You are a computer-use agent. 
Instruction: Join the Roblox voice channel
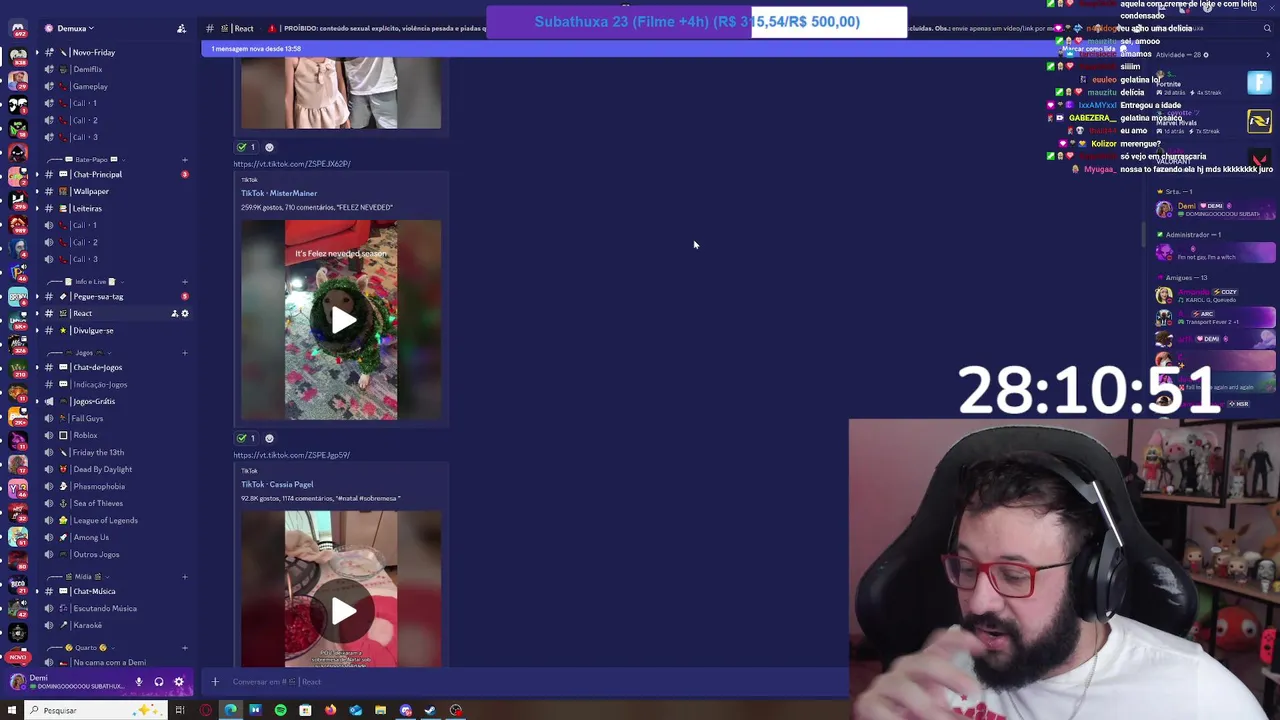click(x=115, y=435)
